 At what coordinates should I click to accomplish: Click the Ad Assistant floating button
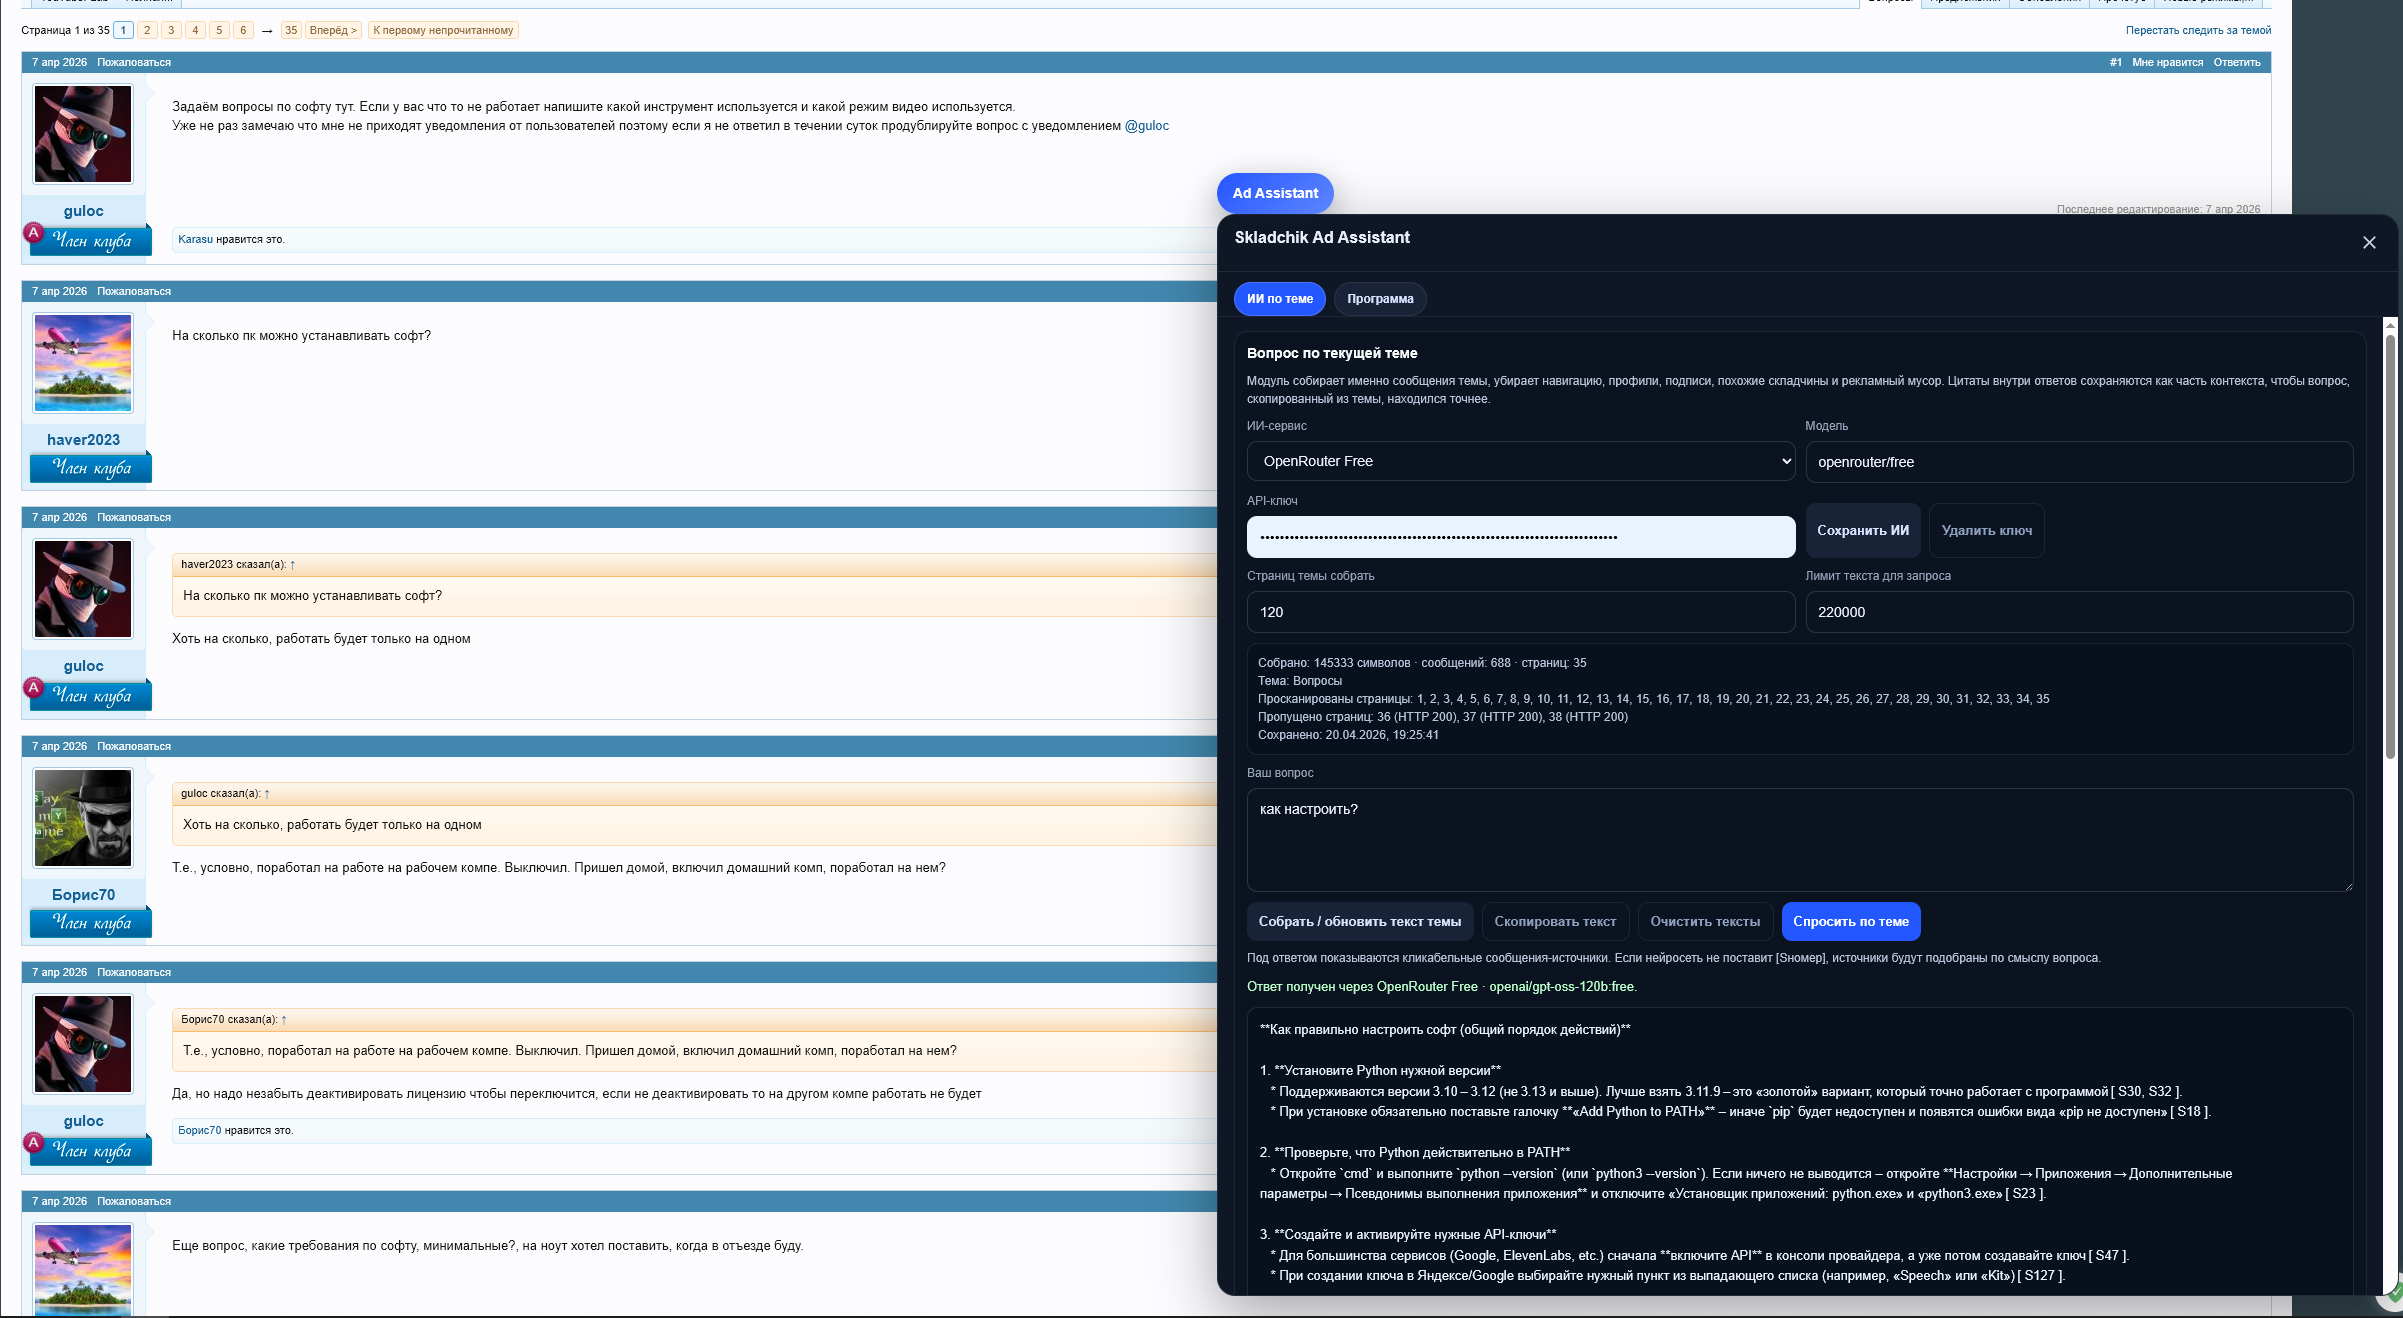1274,193
